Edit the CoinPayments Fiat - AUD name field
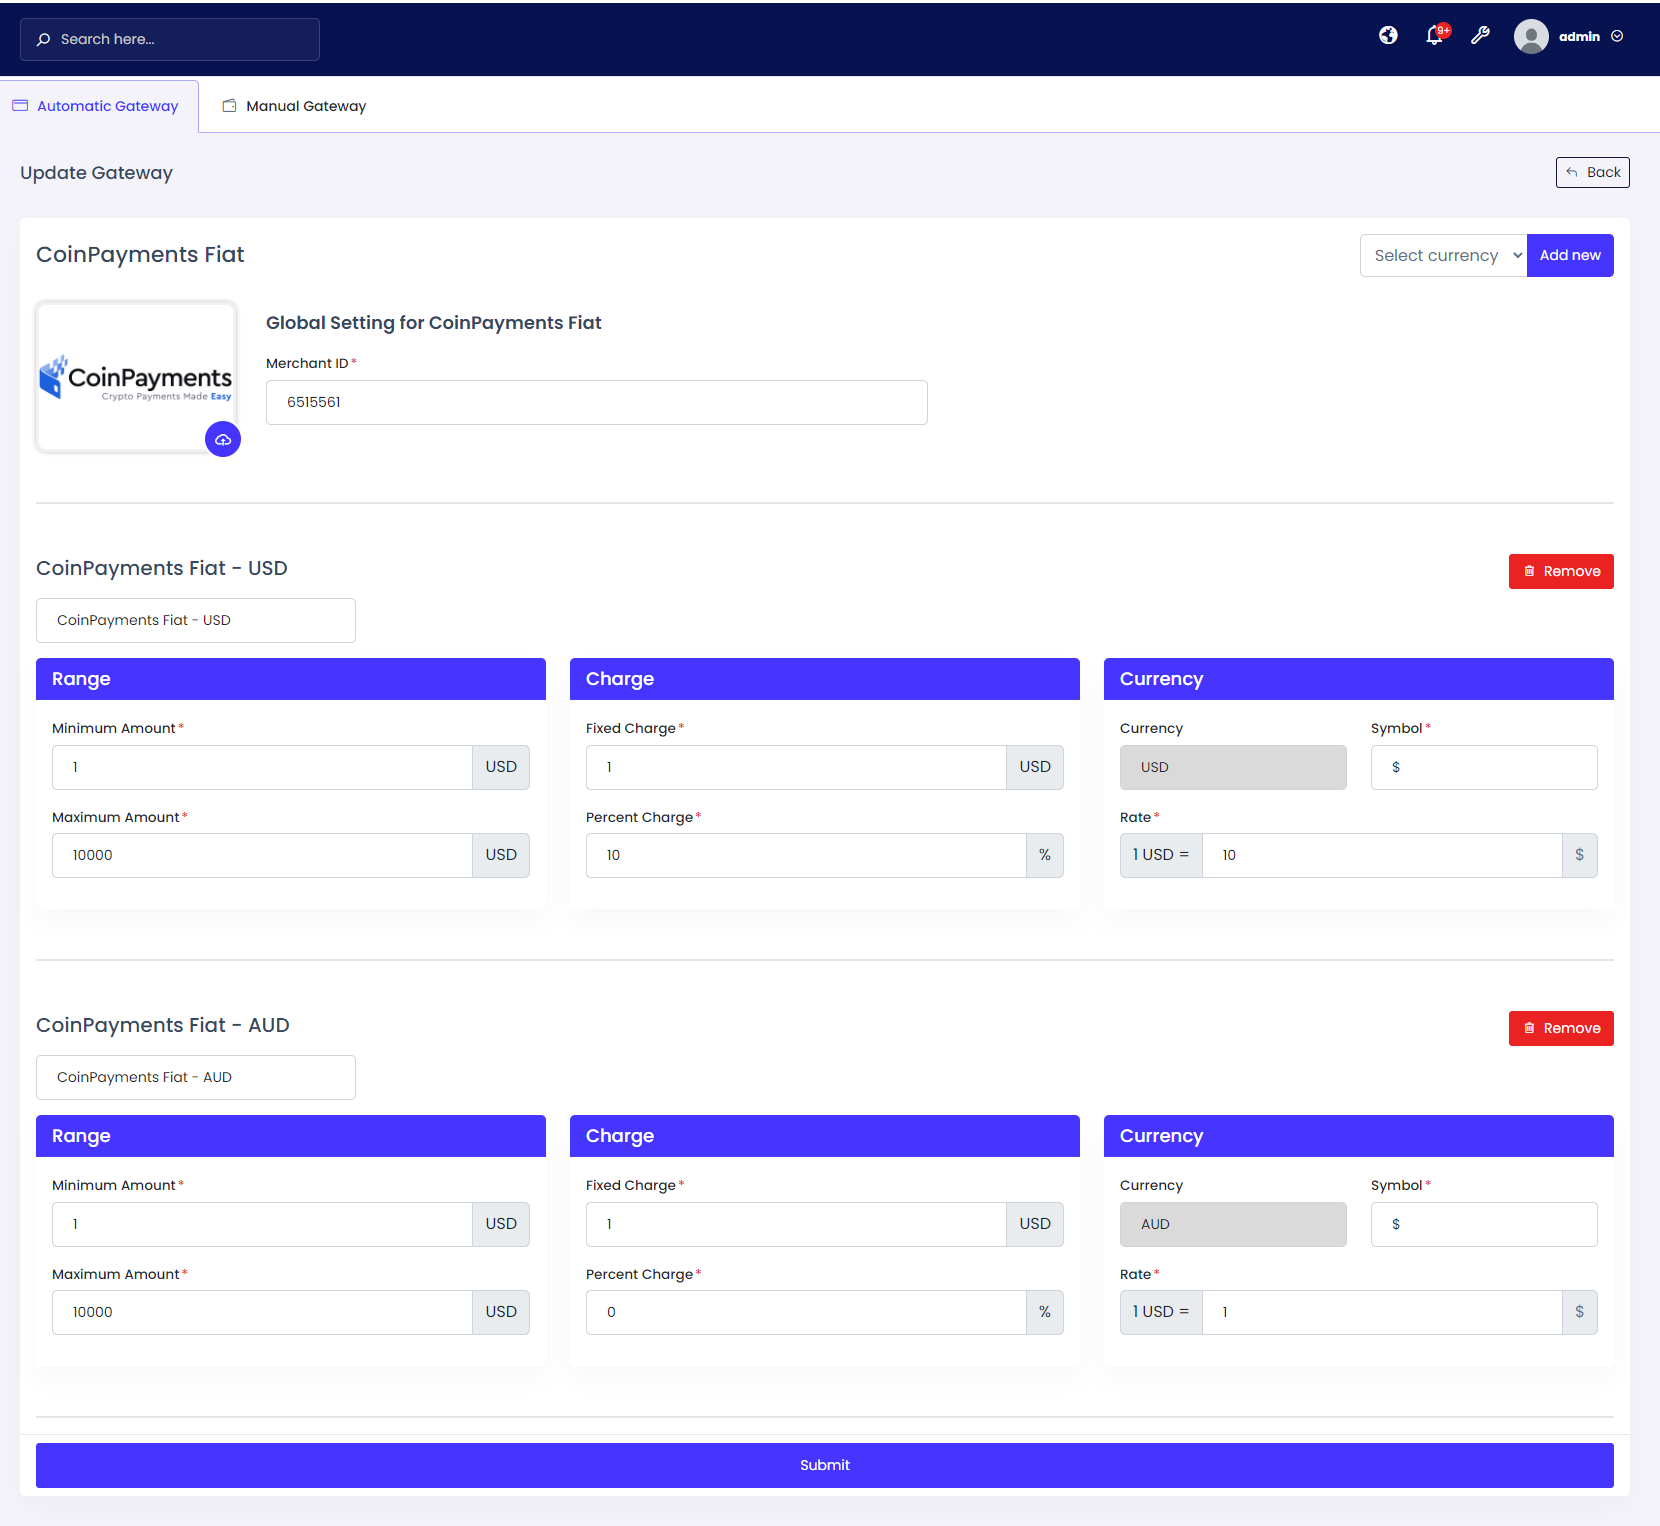This screenshot has width=1660, height=1526. click(196, 1078)
